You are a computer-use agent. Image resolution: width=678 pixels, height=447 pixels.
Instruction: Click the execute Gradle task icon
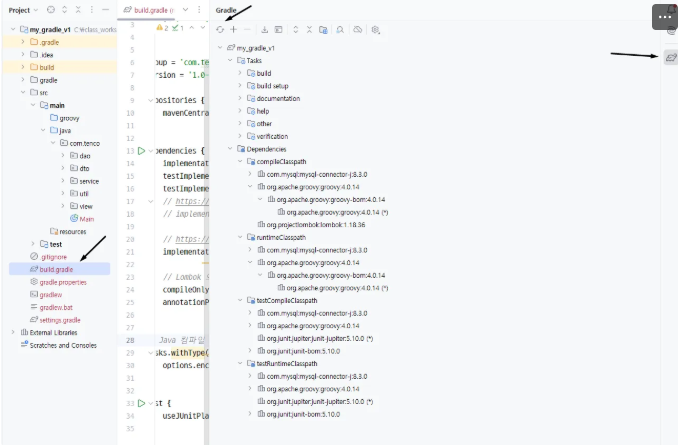point(278,29)
